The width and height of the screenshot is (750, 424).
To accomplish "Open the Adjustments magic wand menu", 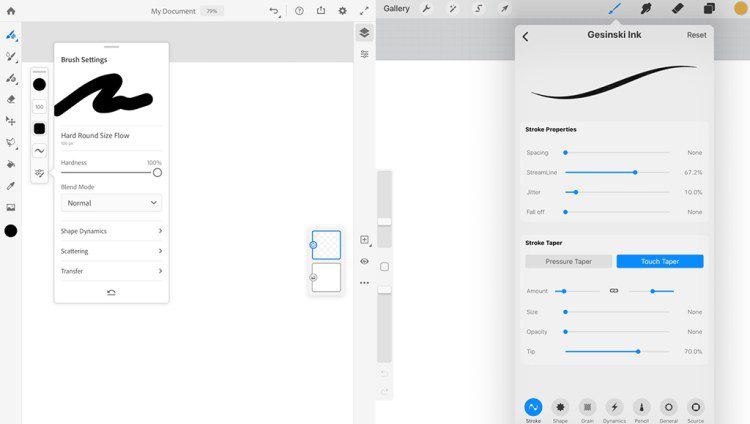I will [x=452, y=9].
